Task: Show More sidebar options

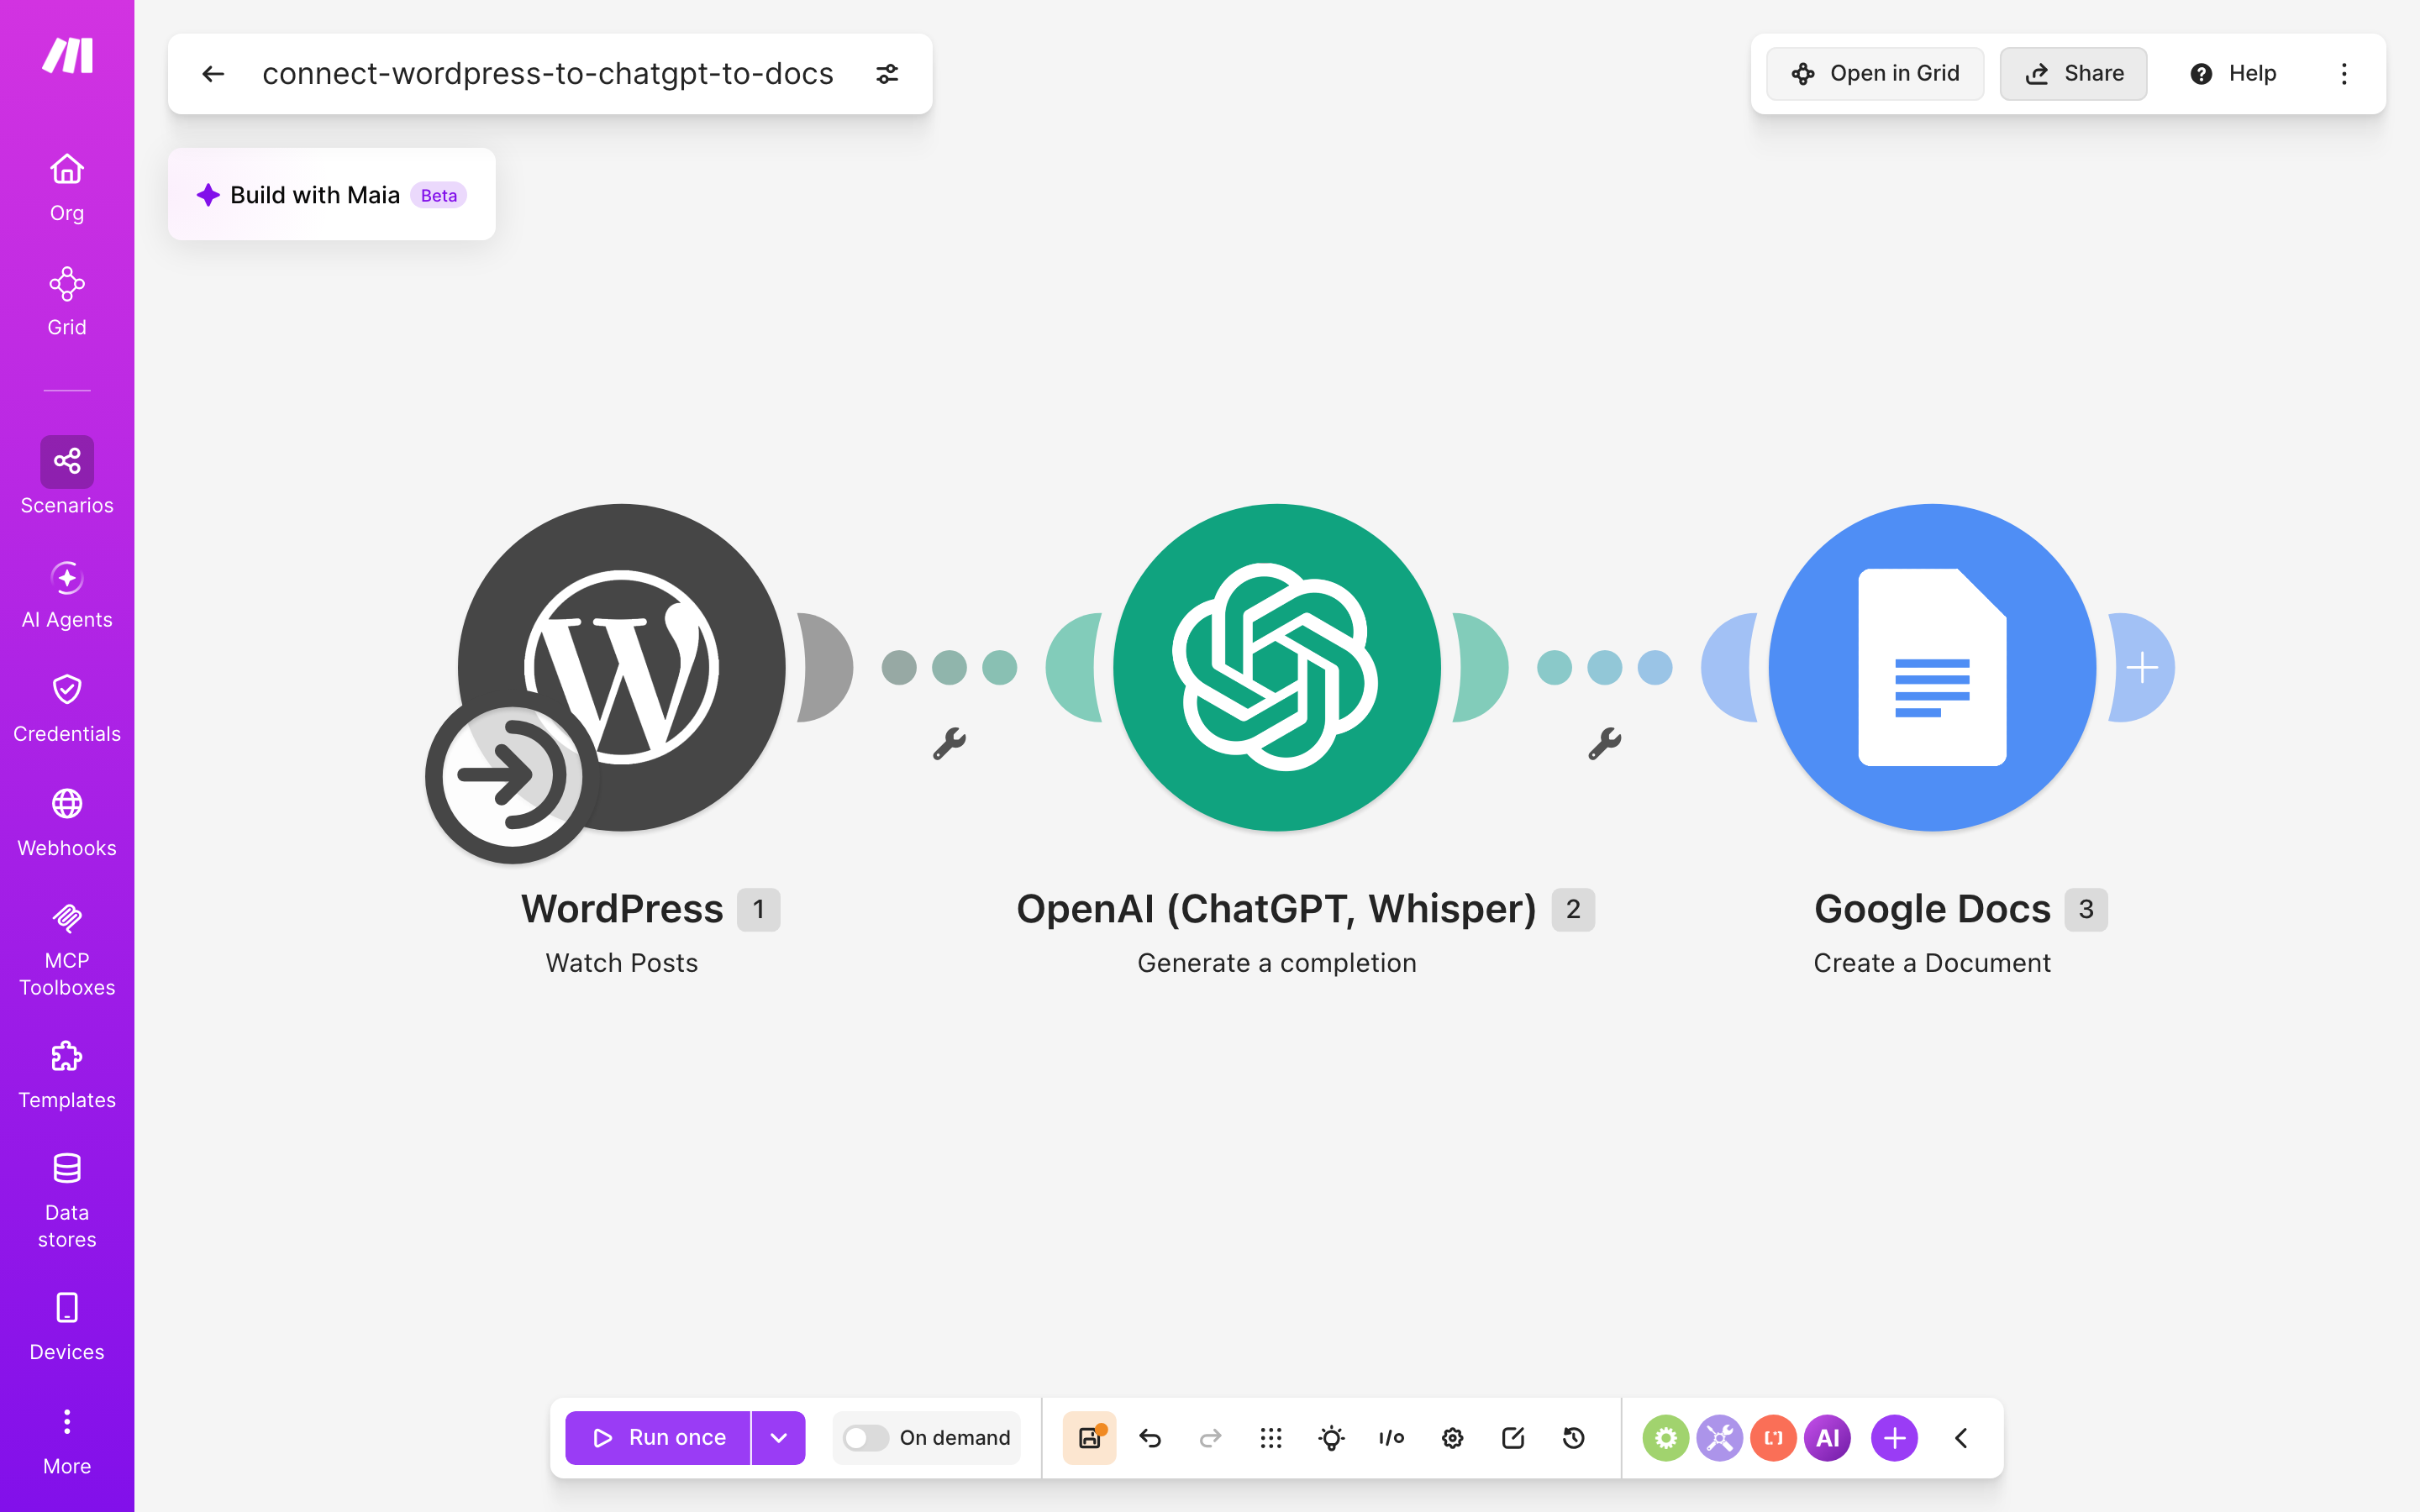Action: pos(67,1441)
